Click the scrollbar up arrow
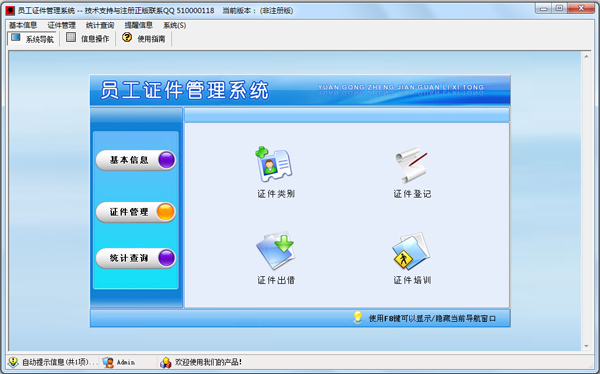Image resolution: width=600 pixels, height=374 pixels. 586,56
